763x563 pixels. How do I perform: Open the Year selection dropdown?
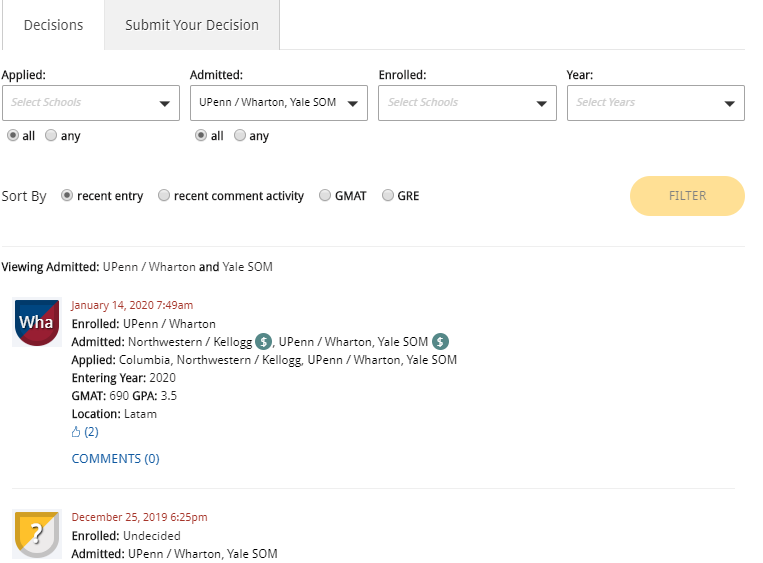pyautogui.click(x=655, y=103)
